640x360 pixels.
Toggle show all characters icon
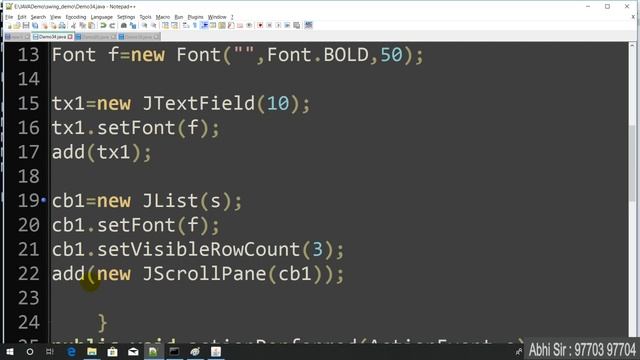pos(195,25)
